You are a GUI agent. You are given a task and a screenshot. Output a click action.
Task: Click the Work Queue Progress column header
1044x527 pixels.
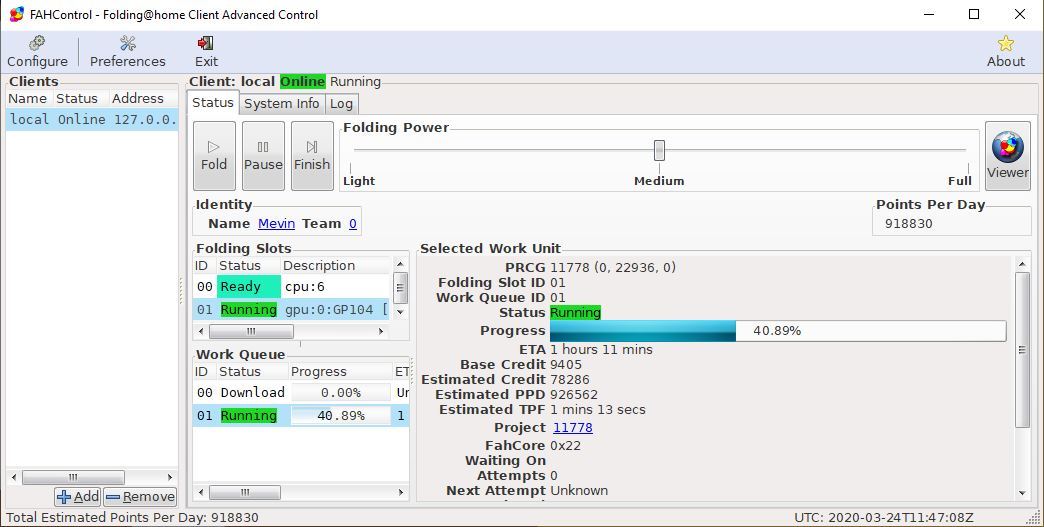[340, 371]
